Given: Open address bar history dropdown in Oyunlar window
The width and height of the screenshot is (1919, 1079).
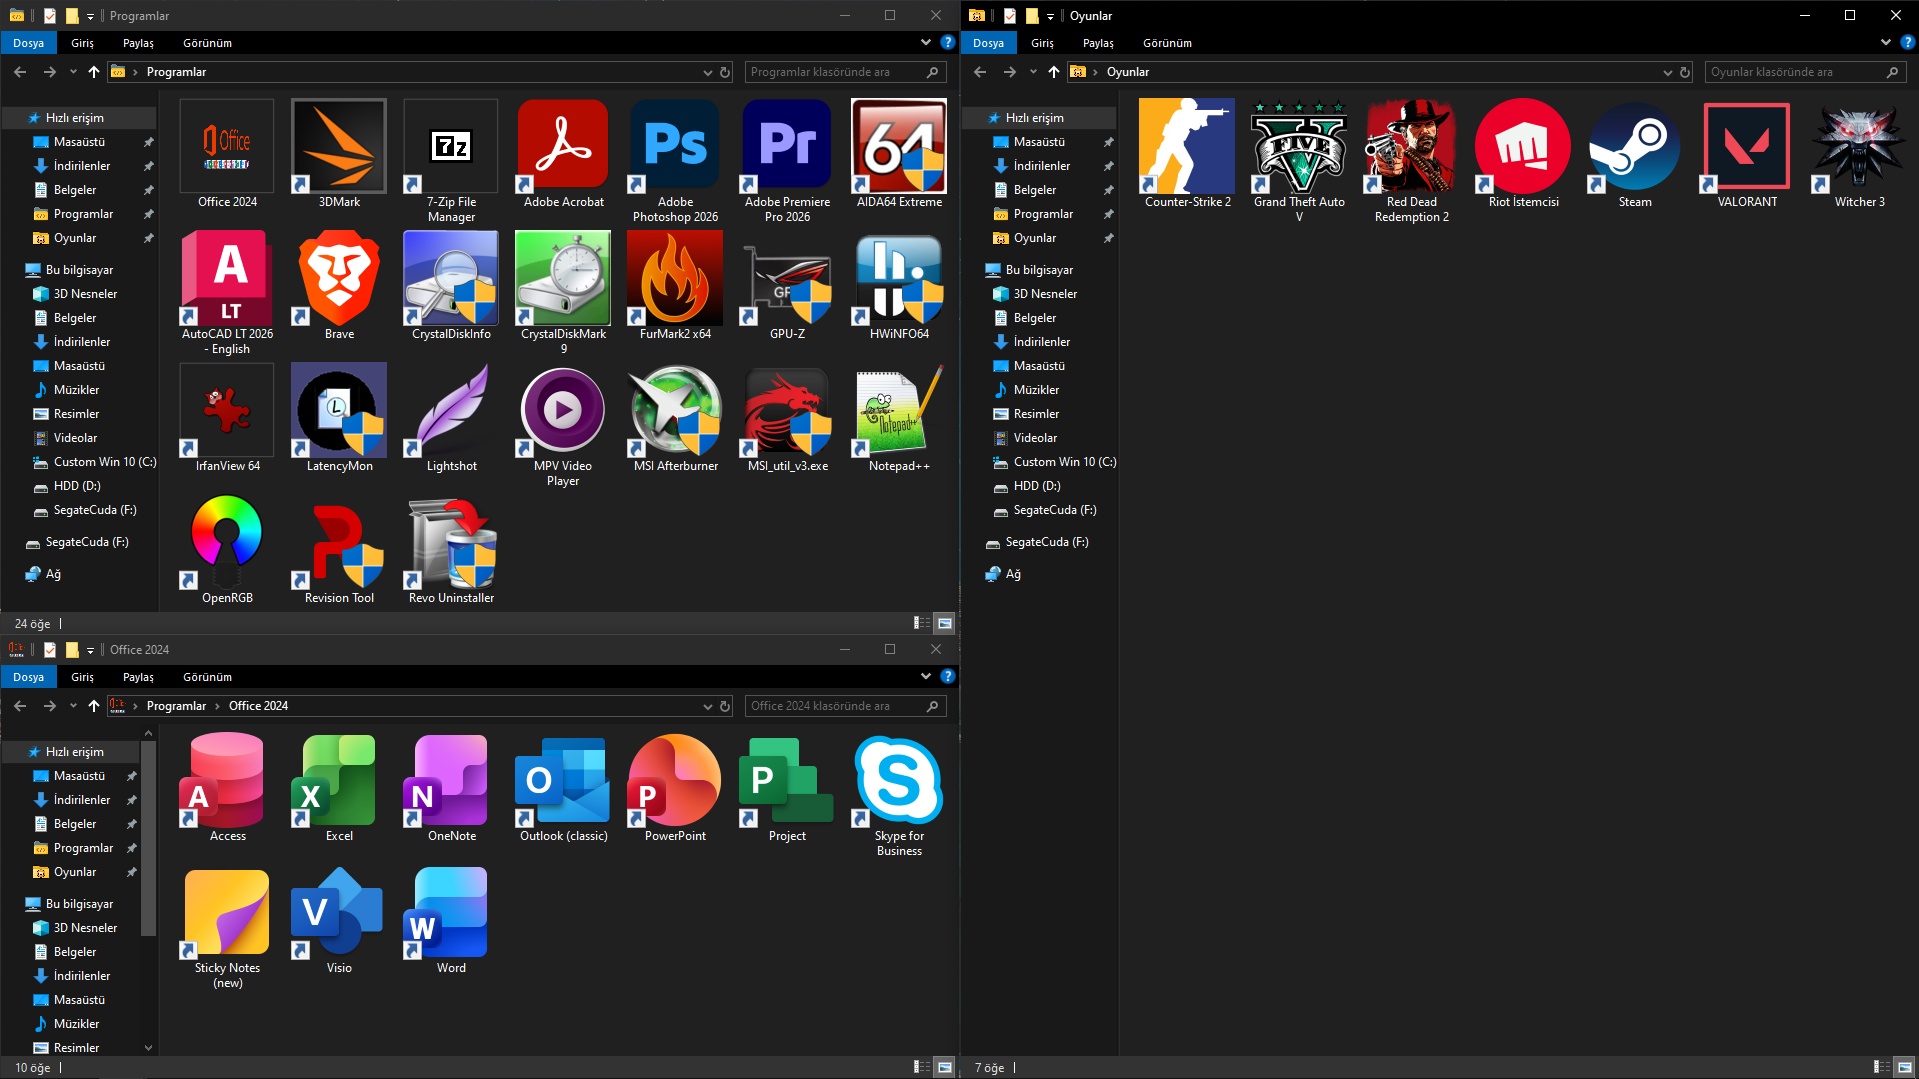Looking at the screenshot, I should [x=1667, y=72].
